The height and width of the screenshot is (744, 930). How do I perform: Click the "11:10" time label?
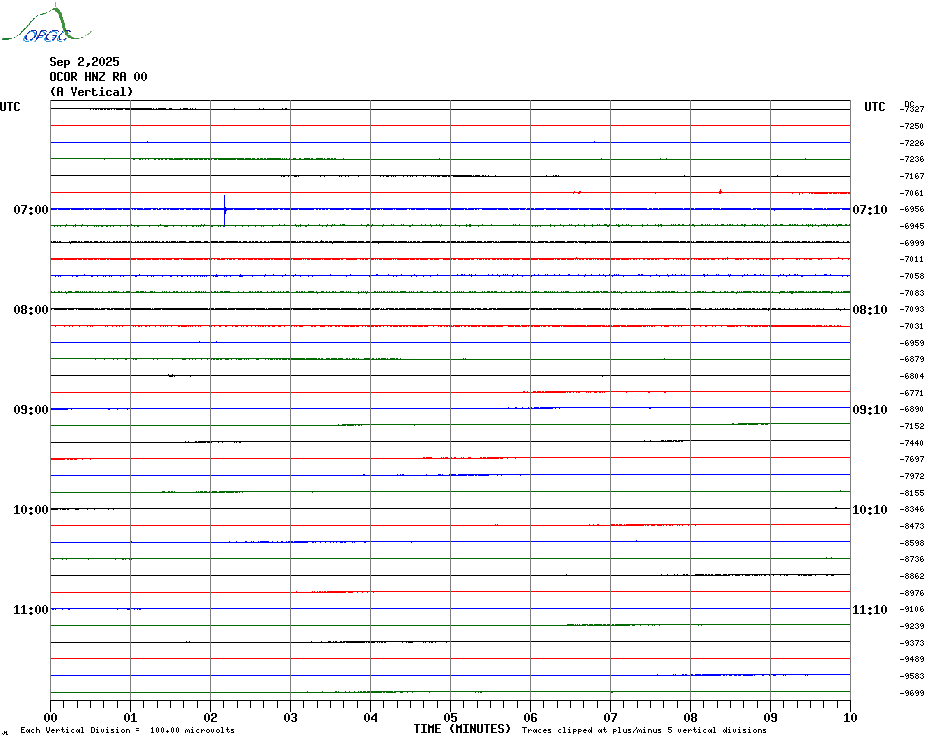(x=870, y=610)
